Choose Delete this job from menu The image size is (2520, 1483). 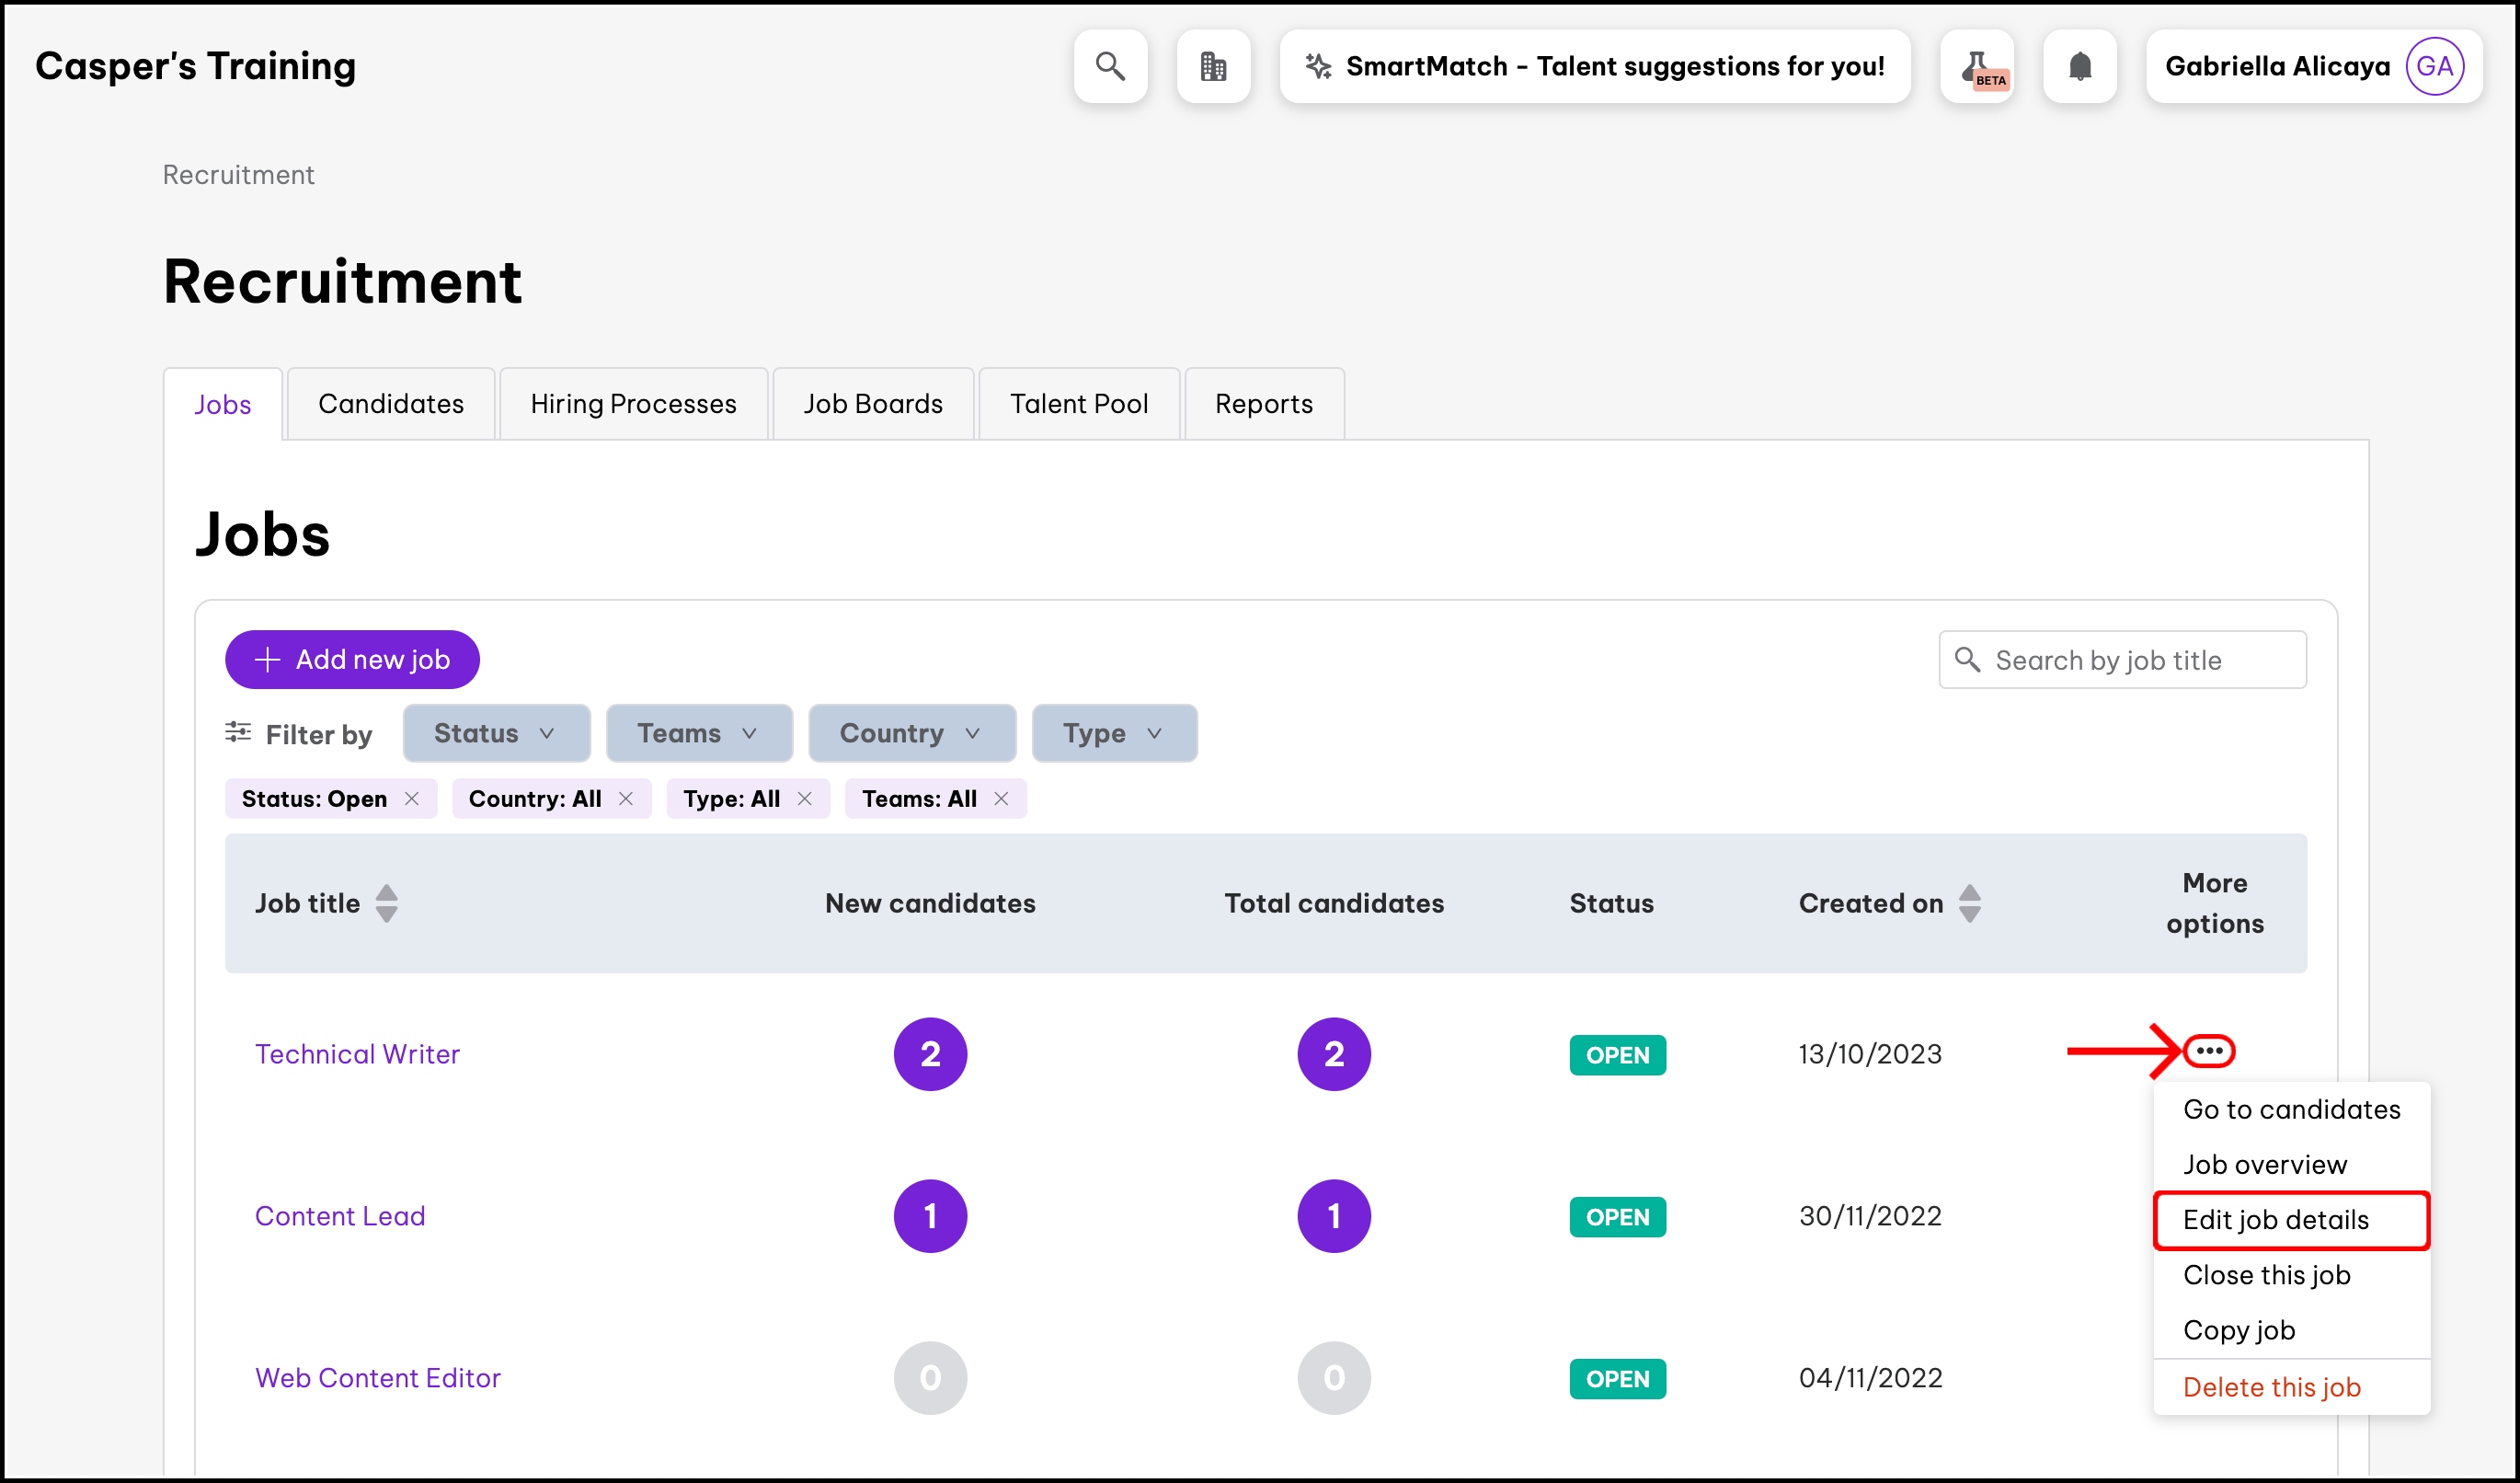(2271, 1387)
